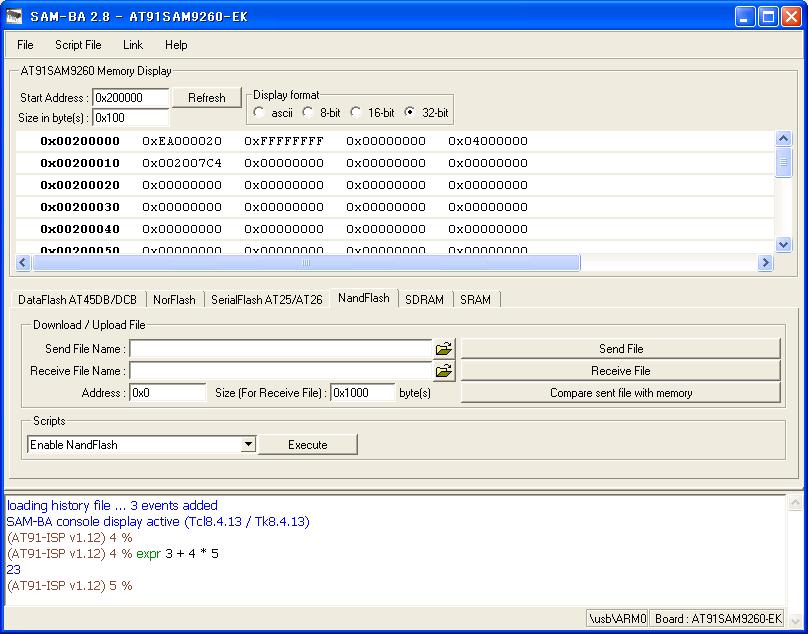This screenshot has width=808, height=634.
Task: Click memory value 0xFFFFFFFF
Action: pyautogui.click(x=284, y=141)
